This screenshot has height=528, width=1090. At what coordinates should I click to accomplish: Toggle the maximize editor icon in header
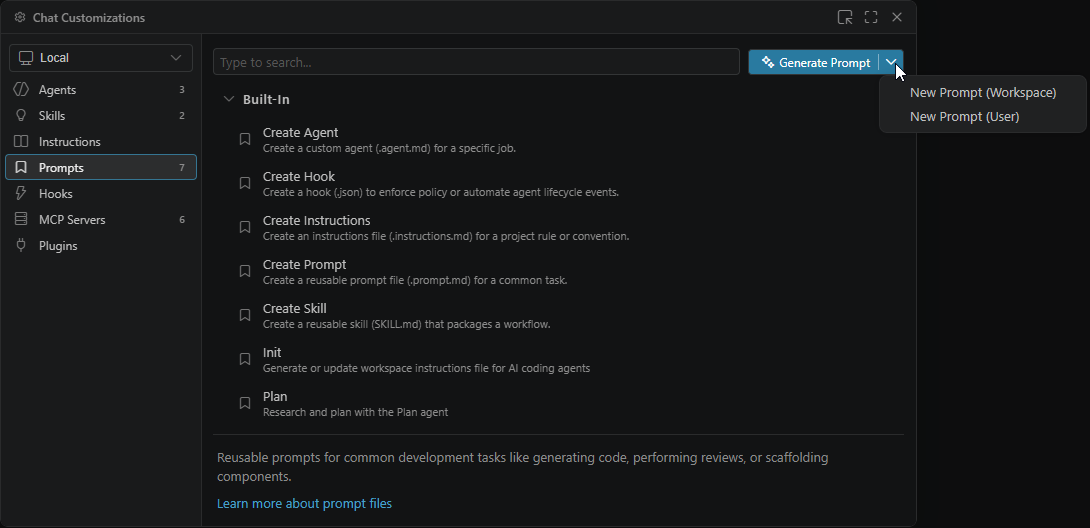click(x=871, y=17)
